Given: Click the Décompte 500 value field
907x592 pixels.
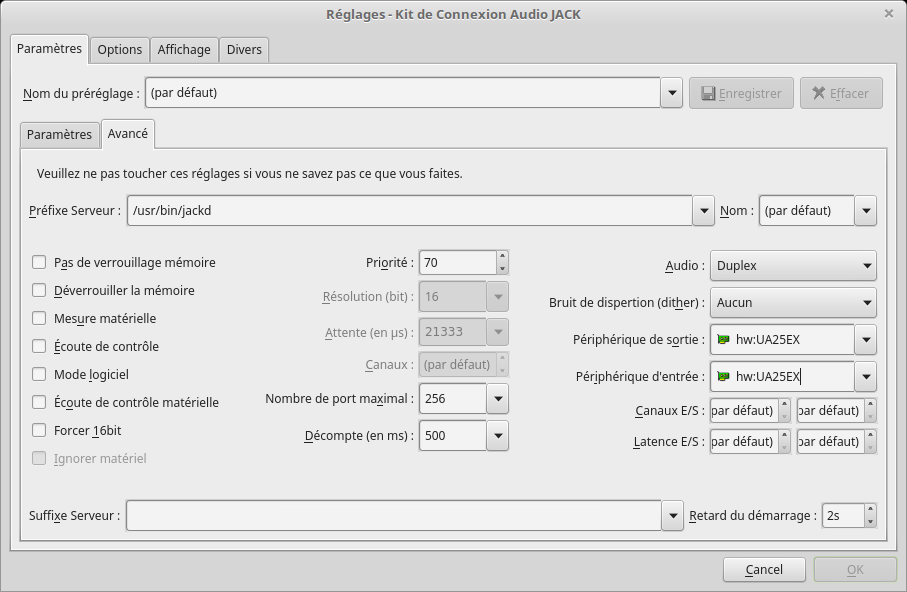Looking at the screenshot, I should pos(453,436).
